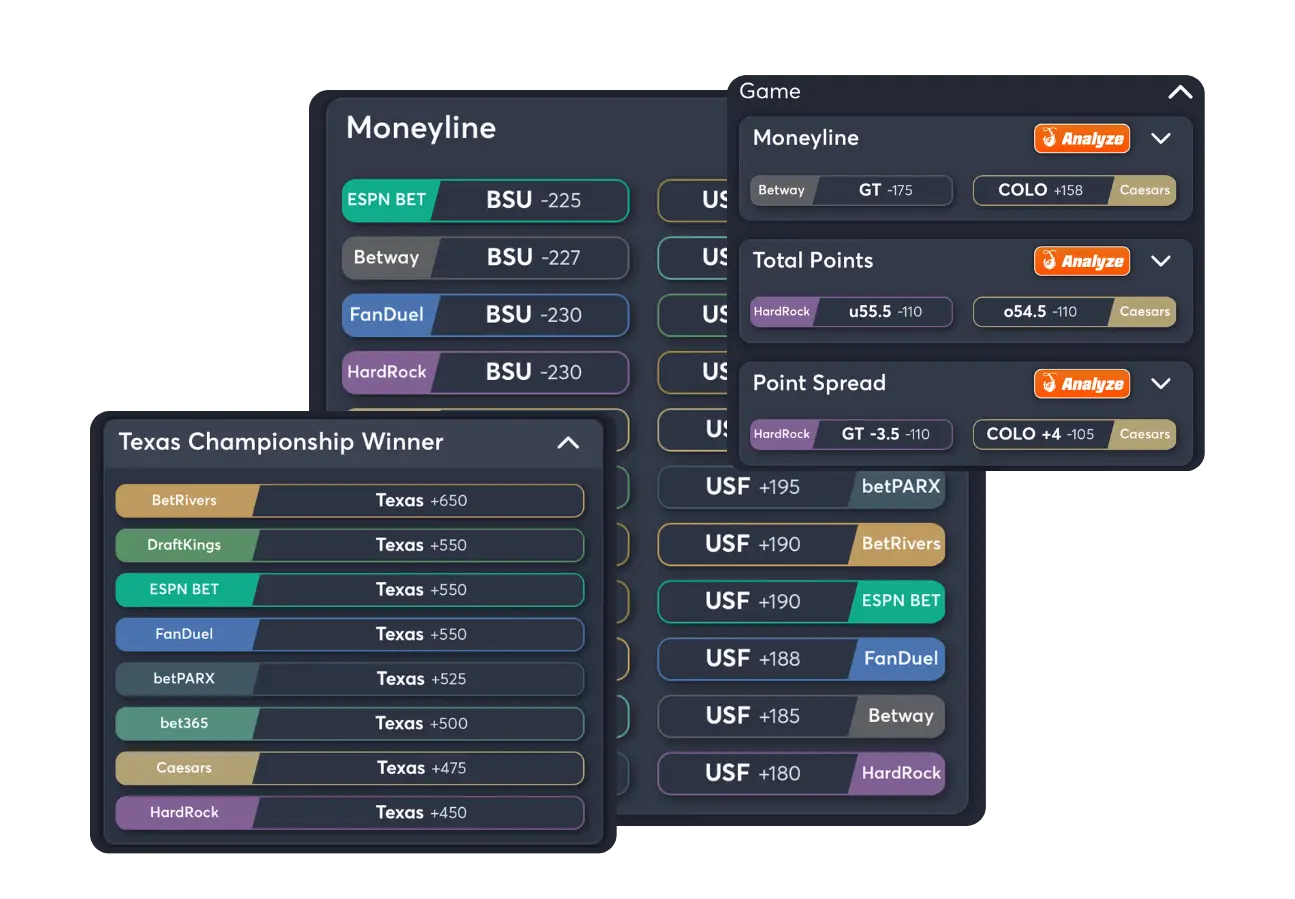
Task: Choose ESPN BET BSU -225 odds
Action: [x=485, y=200]
